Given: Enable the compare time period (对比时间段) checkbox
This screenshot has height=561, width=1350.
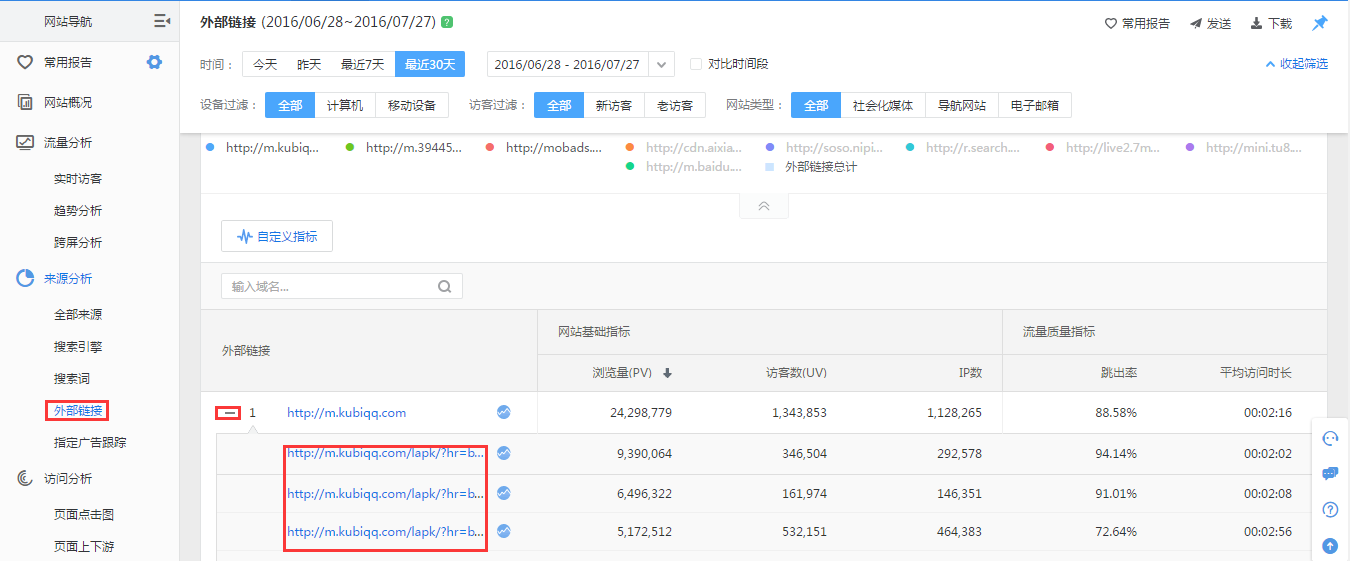Looking at the screenshot, I should pos(696,64).
